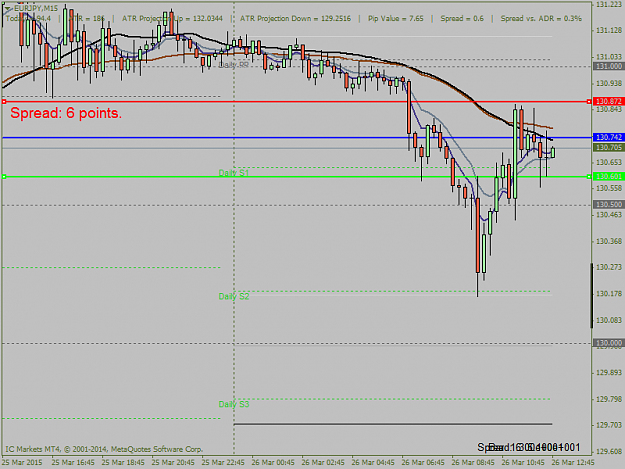Click the Daily S2 pivot label
Viewport: 625px width, 469px height.
point(234,296)
